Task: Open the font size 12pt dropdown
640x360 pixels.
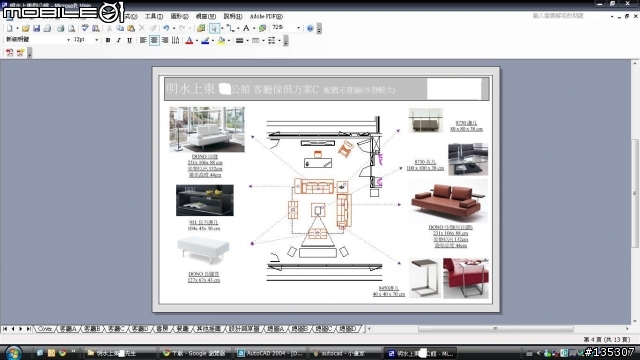Action: [96, 40]
